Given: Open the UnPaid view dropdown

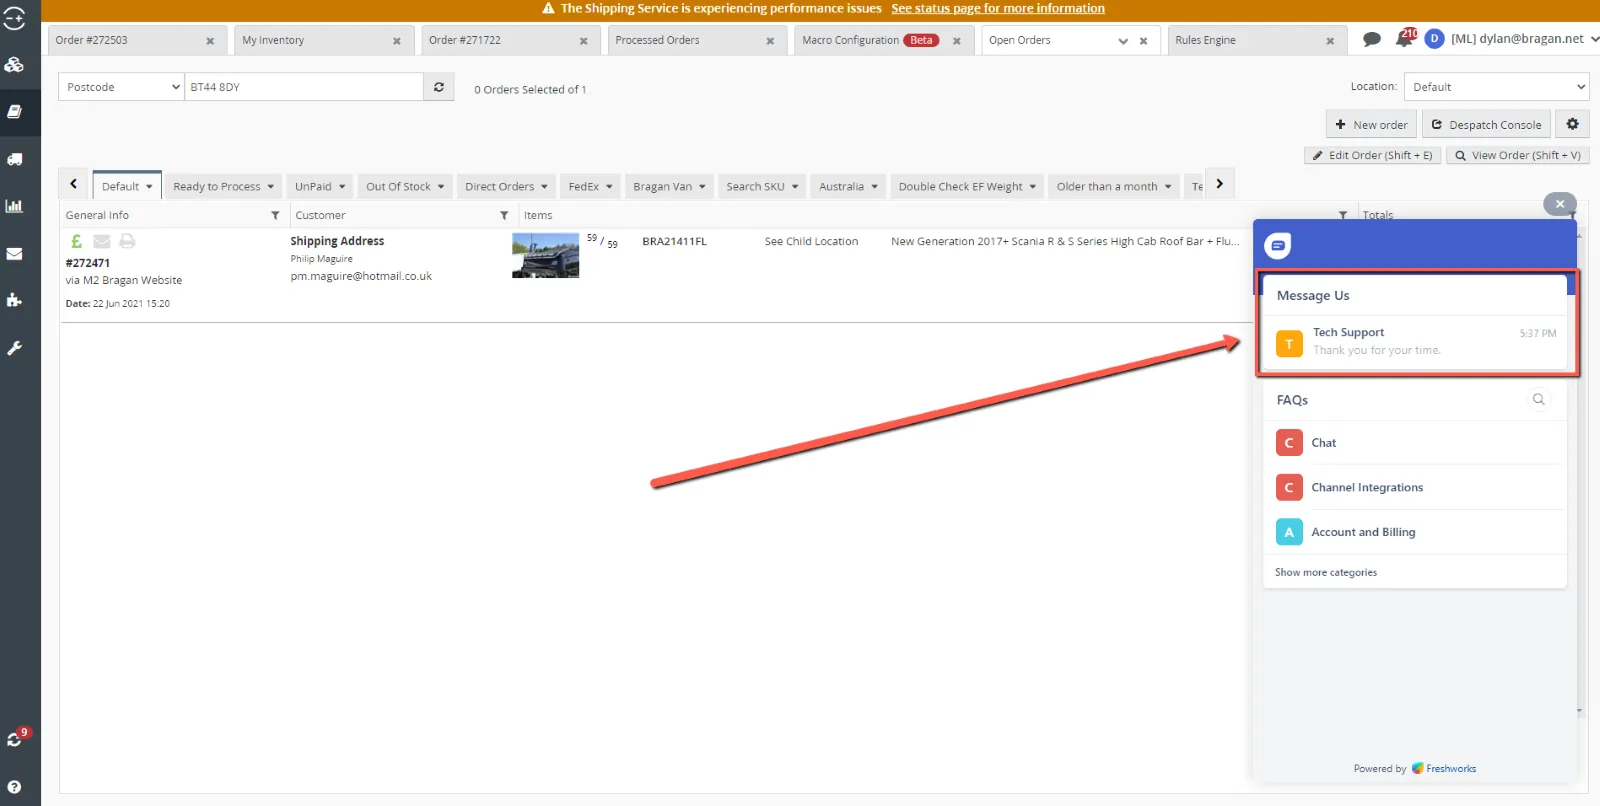Looking at the screenshot, I should coord(342,187).
